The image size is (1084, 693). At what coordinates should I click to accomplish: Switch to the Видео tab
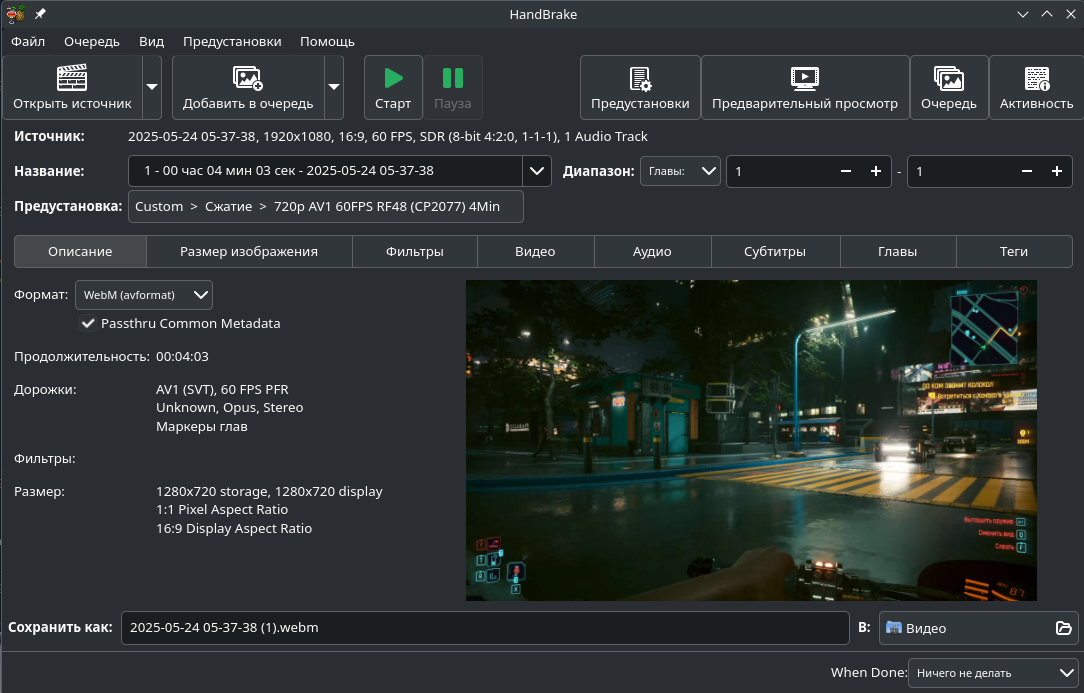click(535, 252)
